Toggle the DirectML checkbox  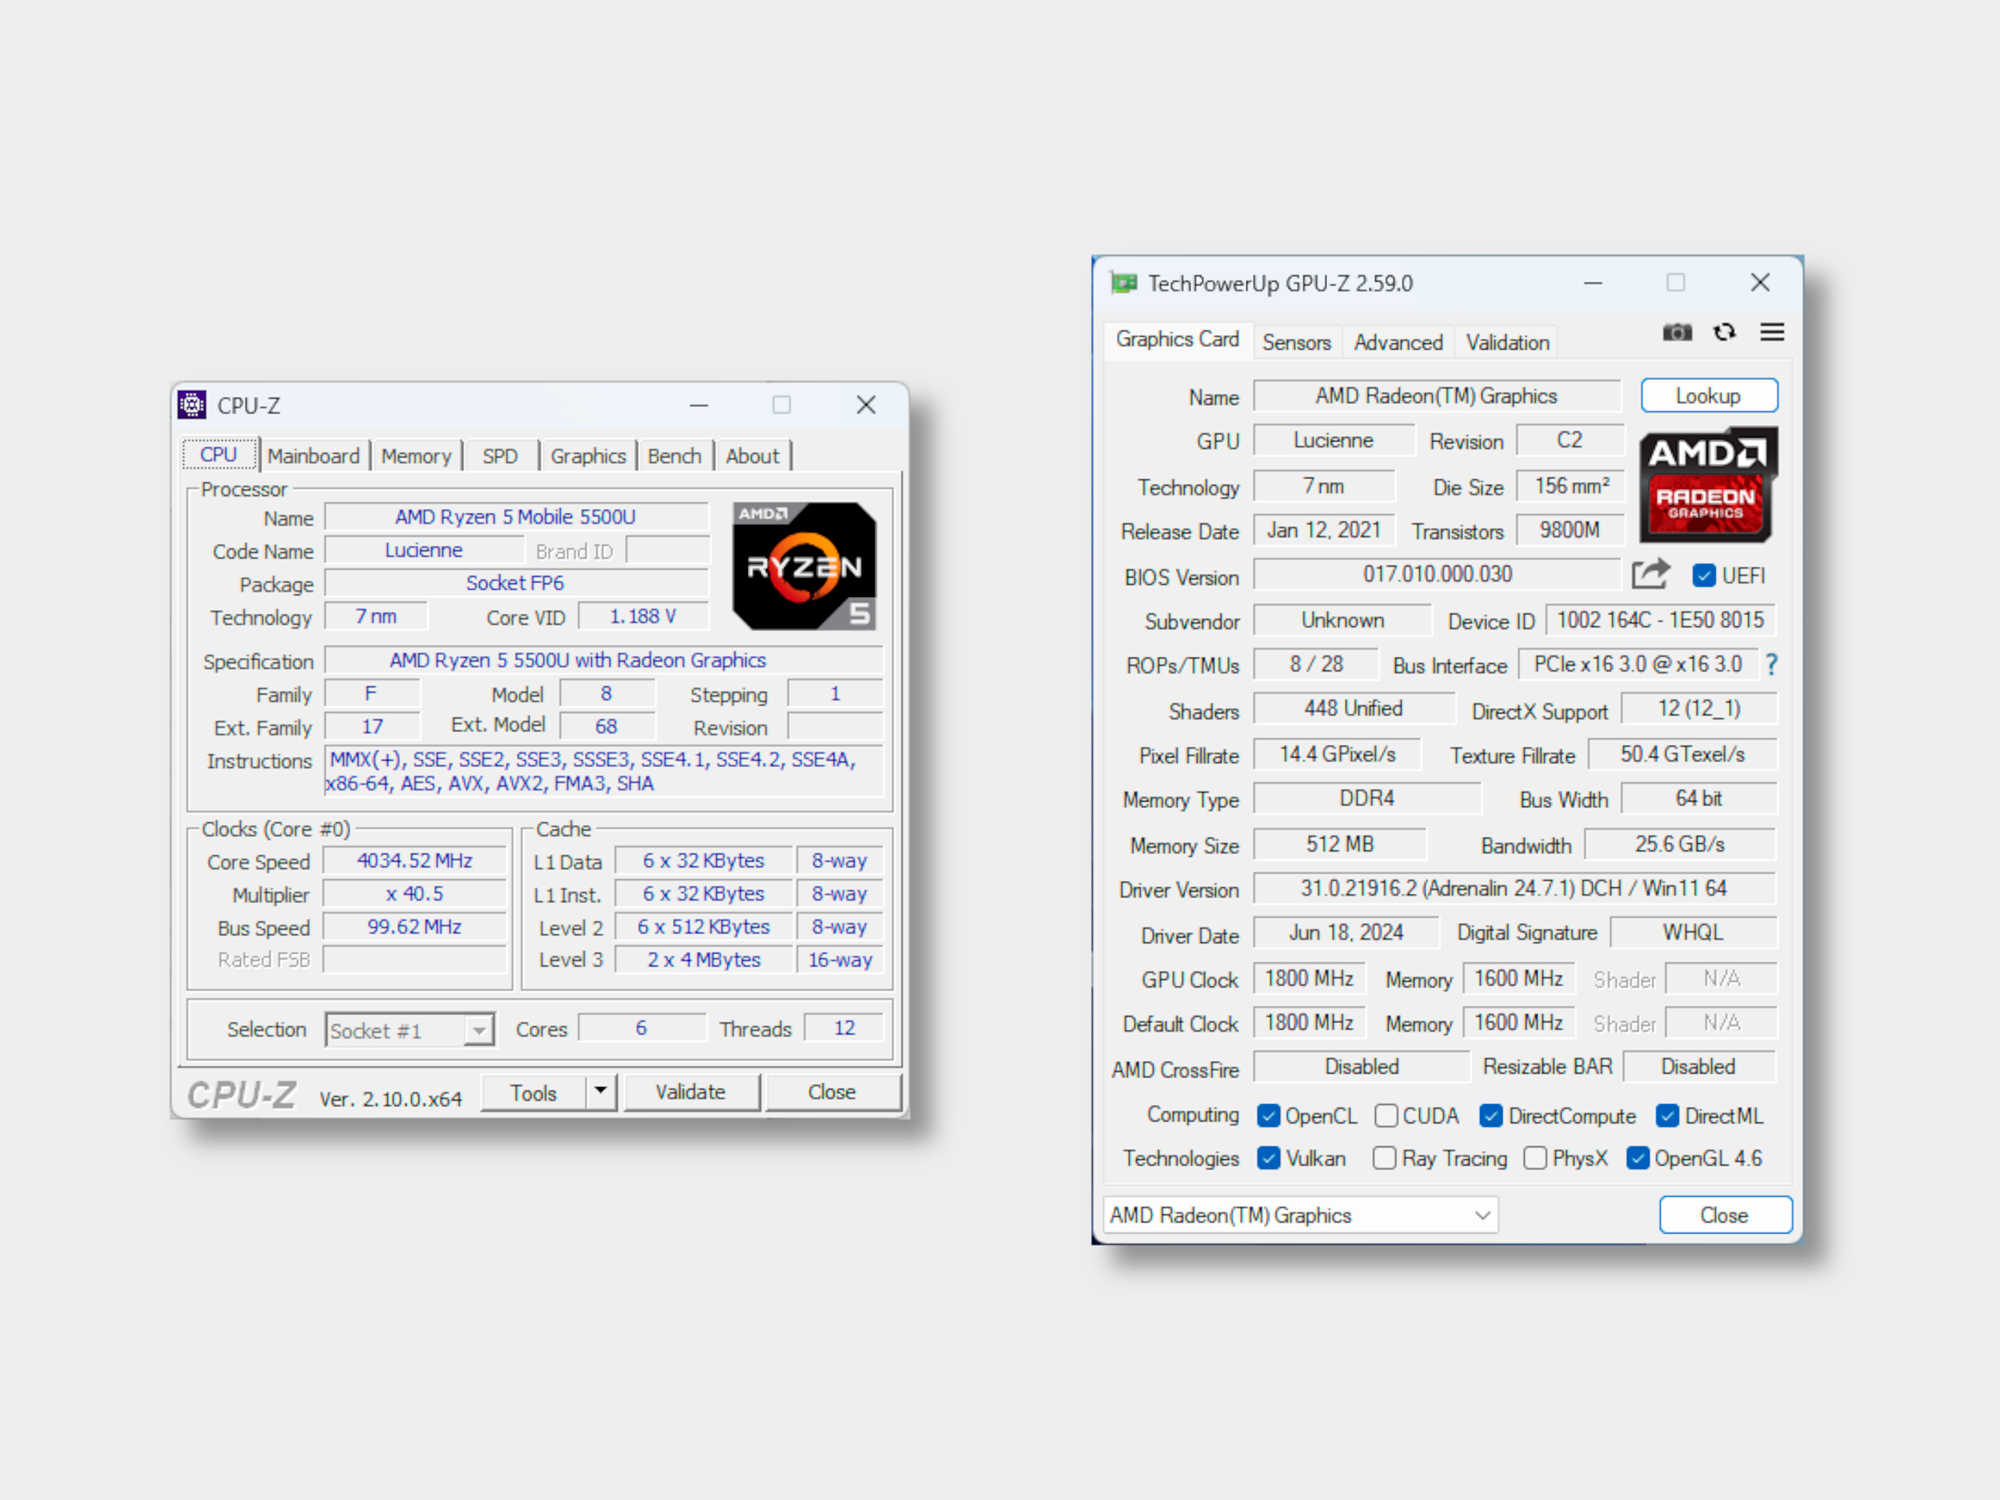(x=1667, y=1116)
